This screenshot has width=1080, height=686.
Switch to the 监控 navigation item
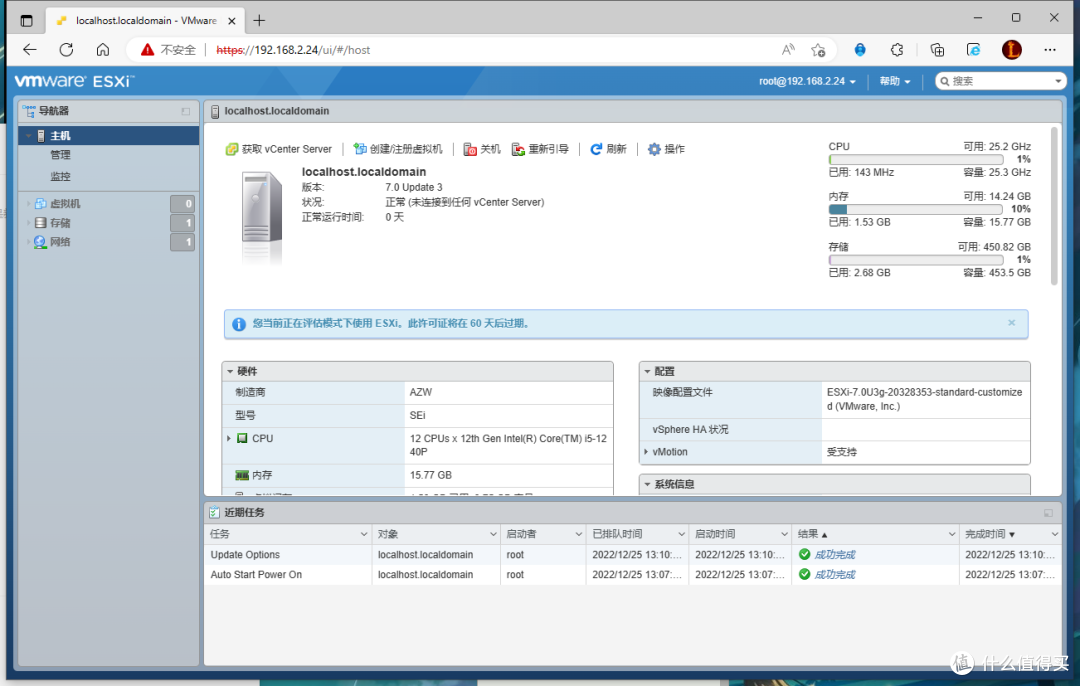pos(62,175)
